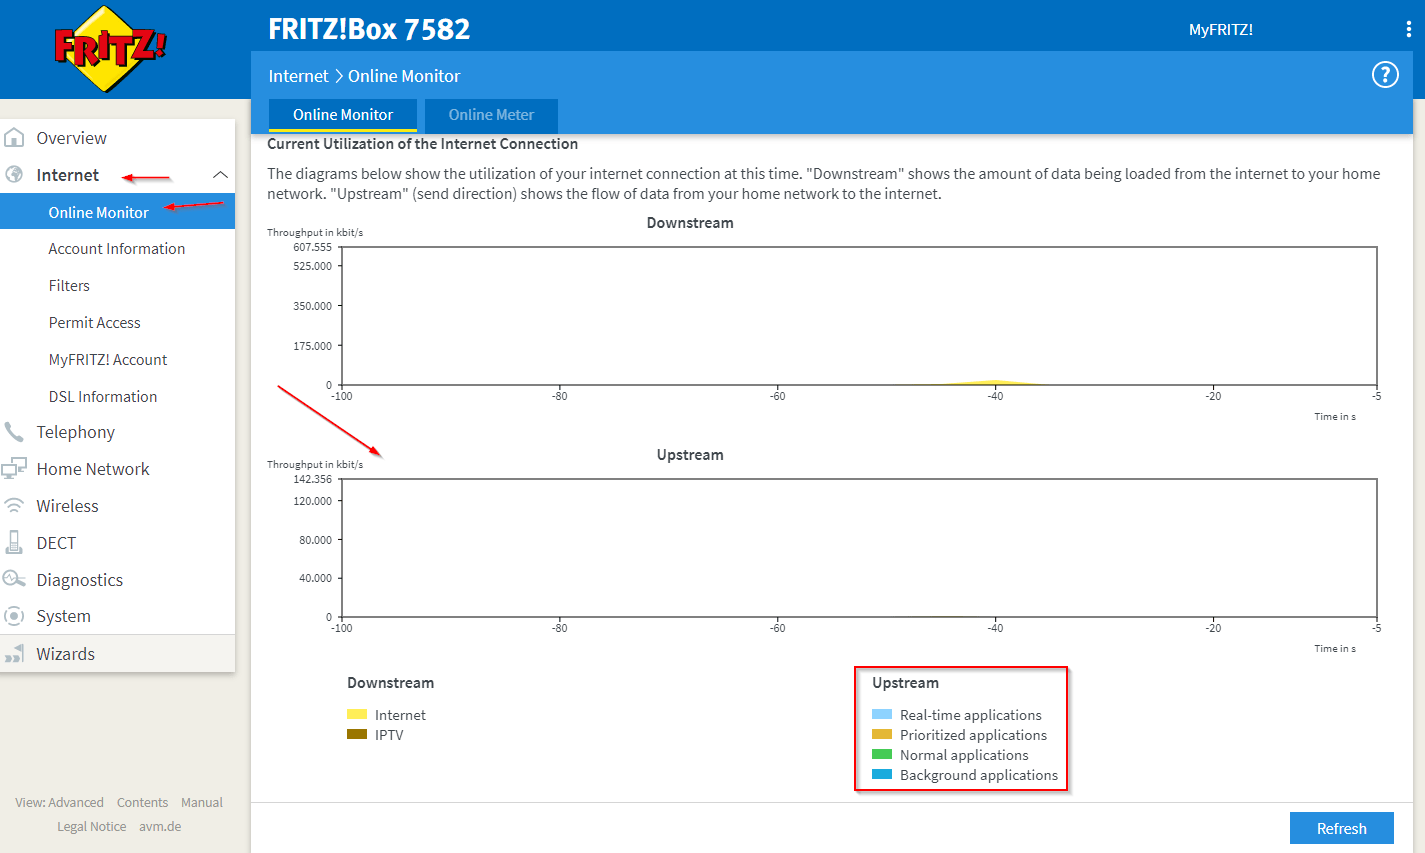The width and height of the screenshot is (1425, 853).
Task: Click the brown IPTV legend swatch
Action: (357, 734)
